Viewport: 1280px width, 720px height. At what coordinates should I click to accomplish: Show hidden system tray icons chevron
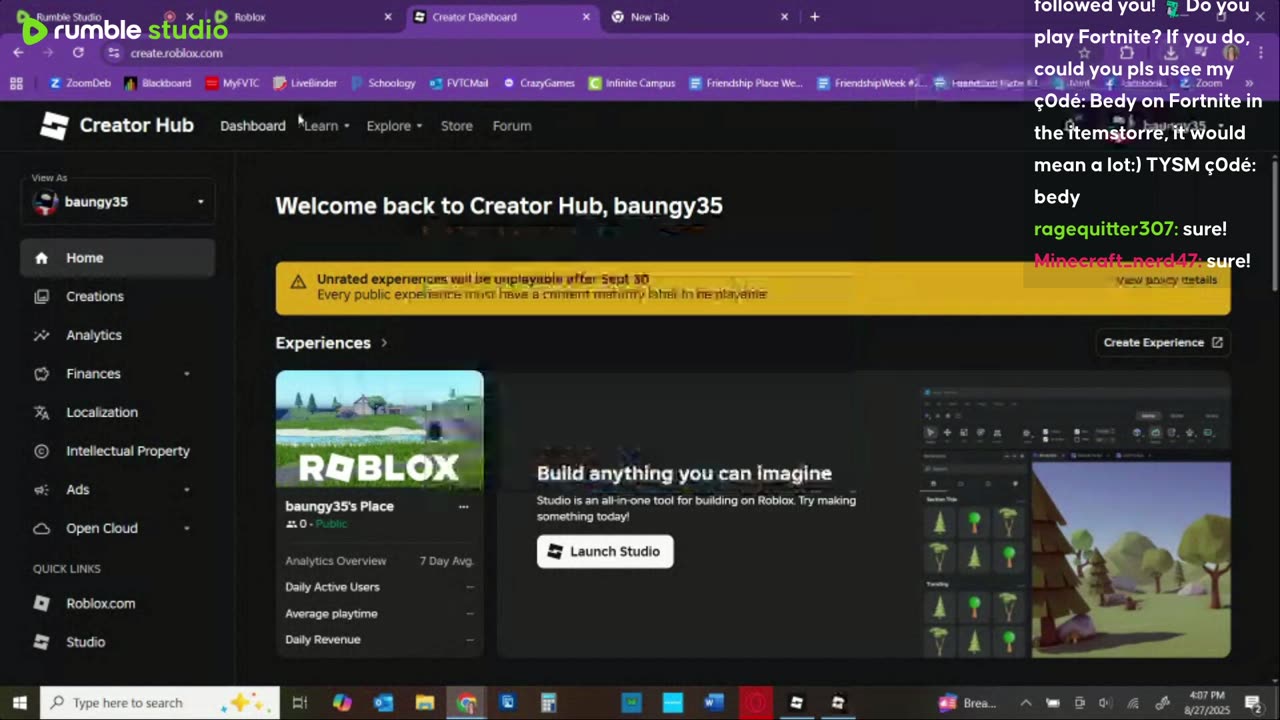1026,703
